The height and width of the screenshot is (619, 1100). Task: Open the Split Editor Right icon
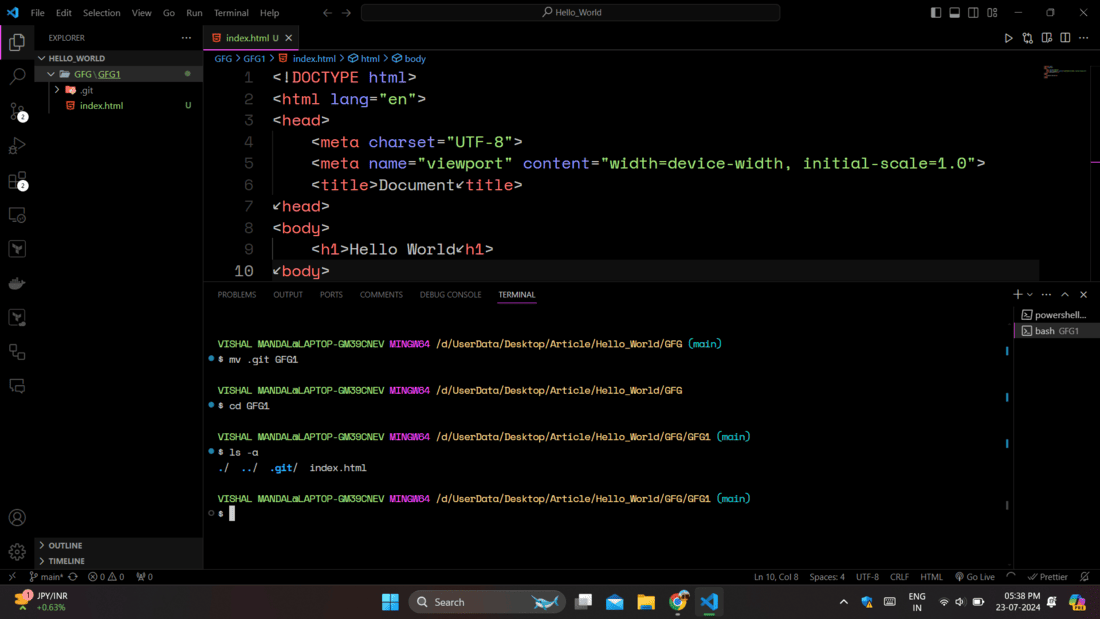pyautogui.click(x=1065, y=38)
